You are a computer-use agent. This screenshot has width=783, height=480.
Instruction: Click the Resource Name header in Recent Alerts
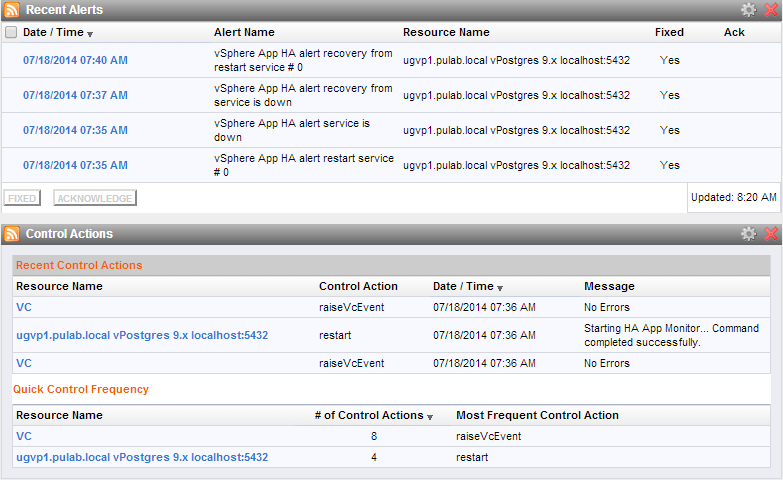(446, 32)
